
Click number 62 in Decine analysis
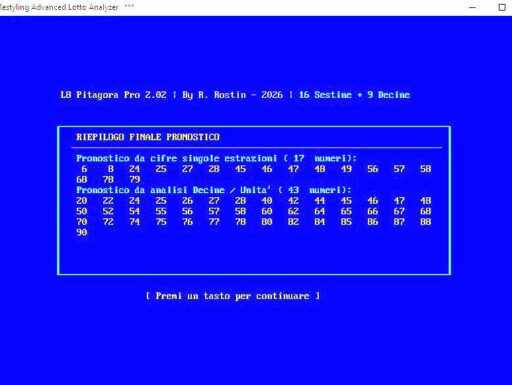point(293,211)
